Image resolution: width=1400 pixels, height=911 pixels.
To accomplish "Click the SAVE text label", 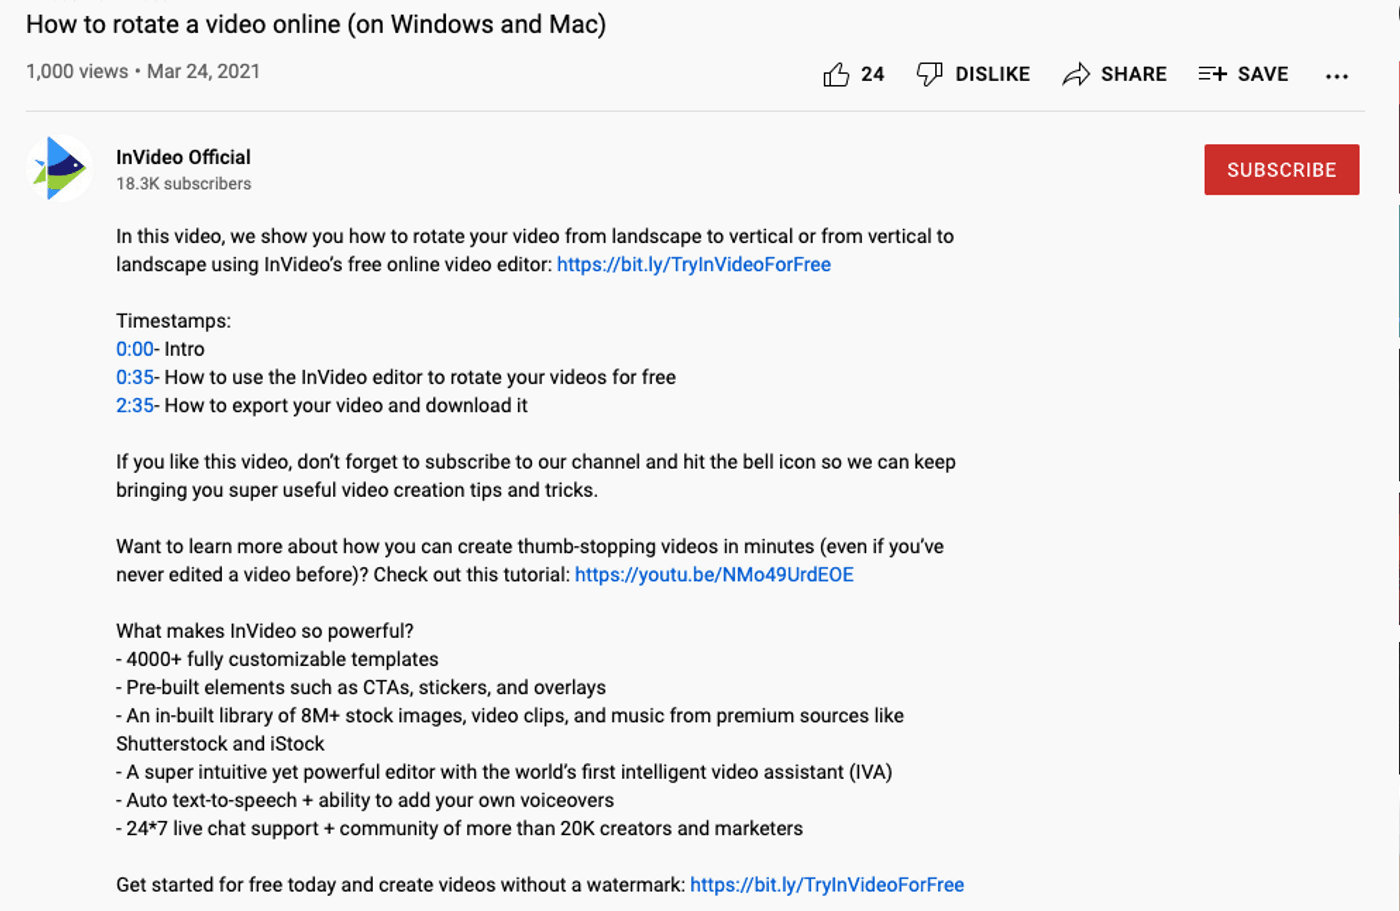I will [x=1263, y=74].
